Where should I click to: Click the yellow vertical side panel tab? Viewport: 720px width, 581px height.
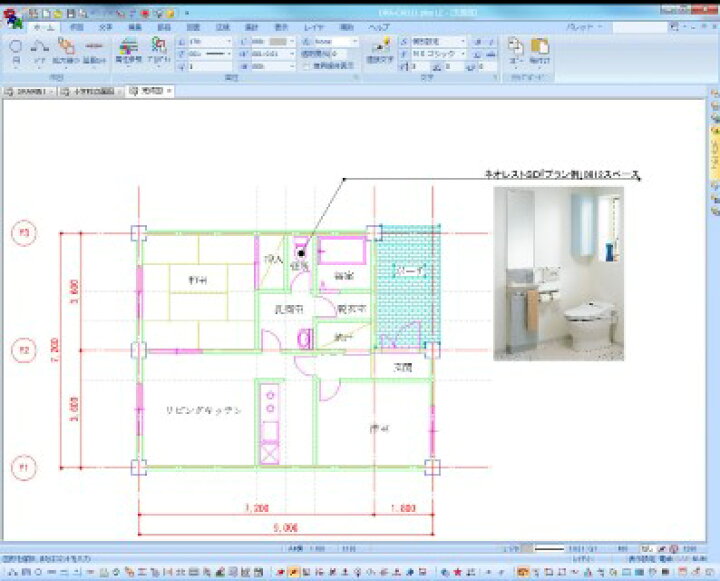714,152
